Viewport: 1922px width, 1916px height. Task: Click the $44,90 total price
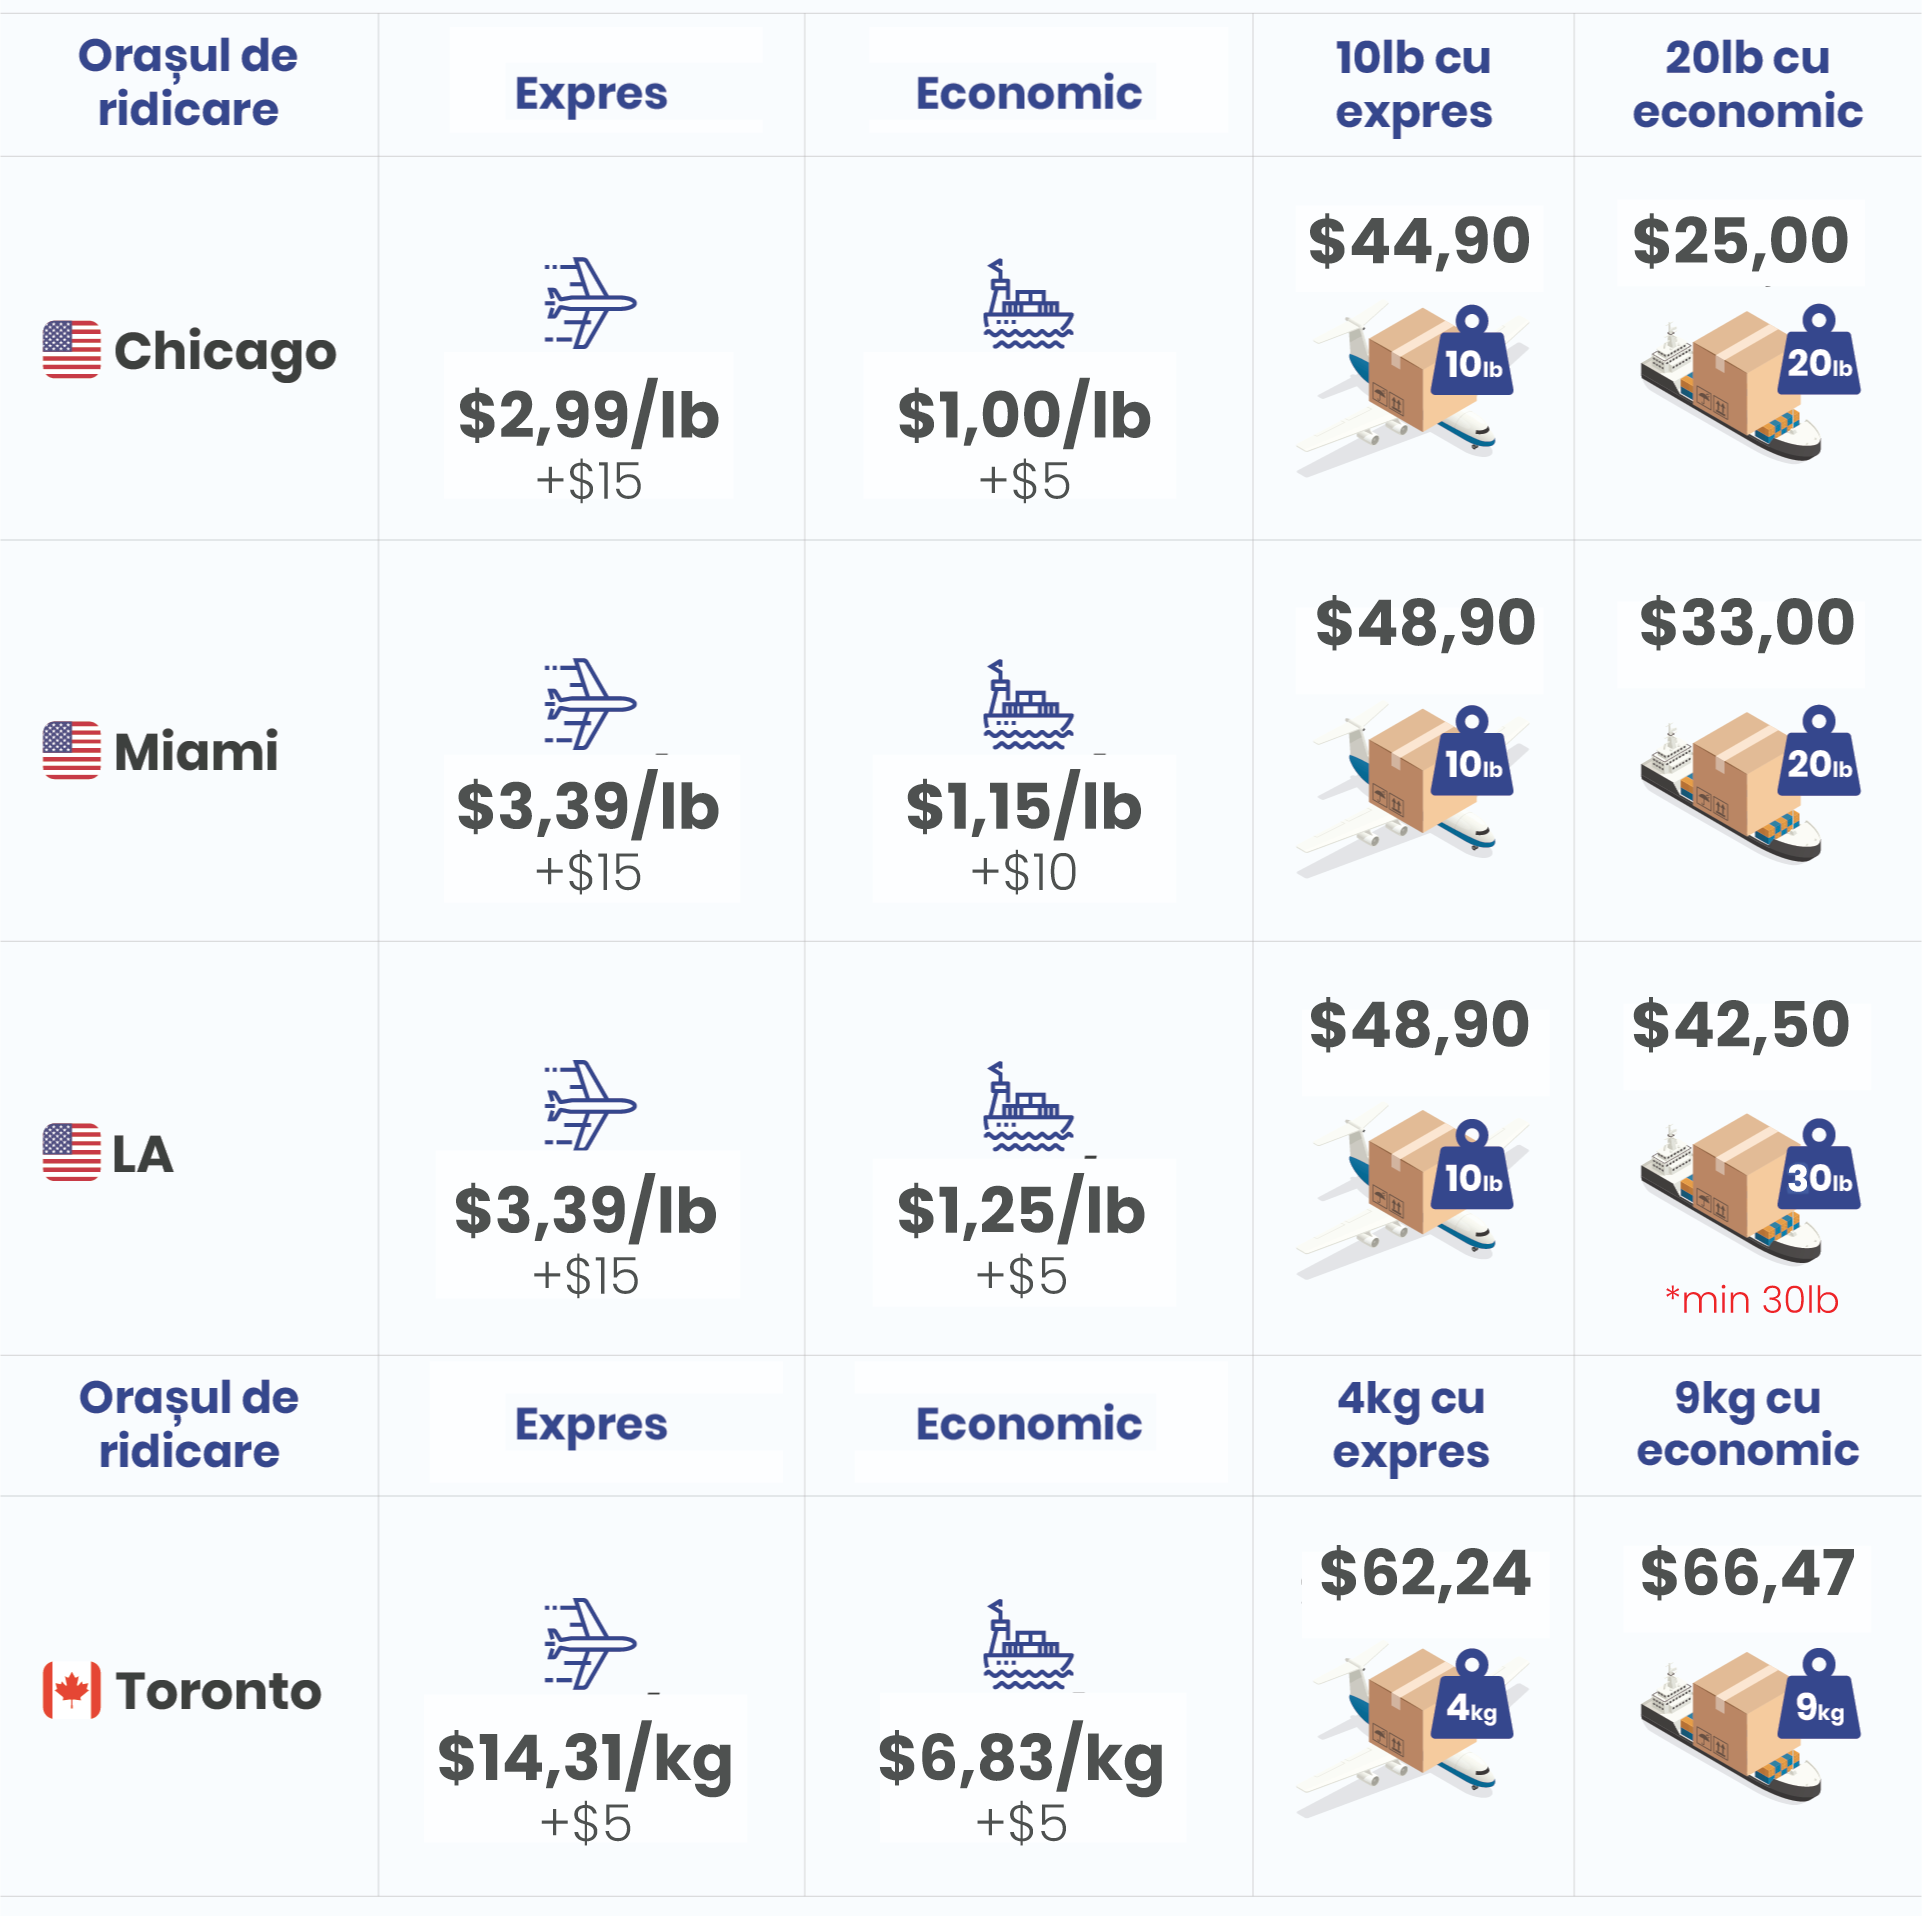[x=1420, y=241]
